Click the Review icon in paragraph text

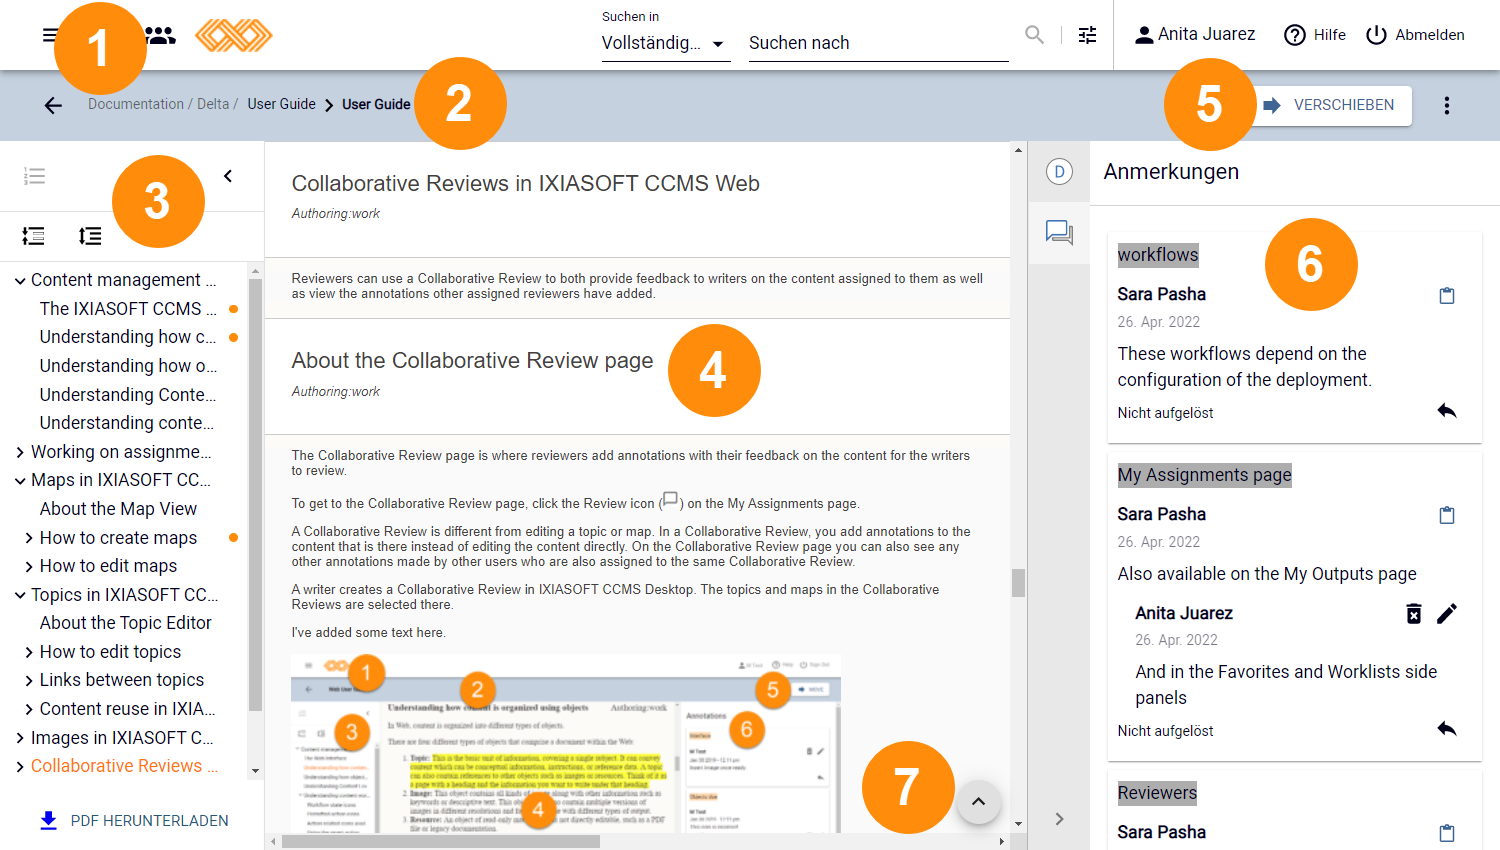[x=670, y=500]
